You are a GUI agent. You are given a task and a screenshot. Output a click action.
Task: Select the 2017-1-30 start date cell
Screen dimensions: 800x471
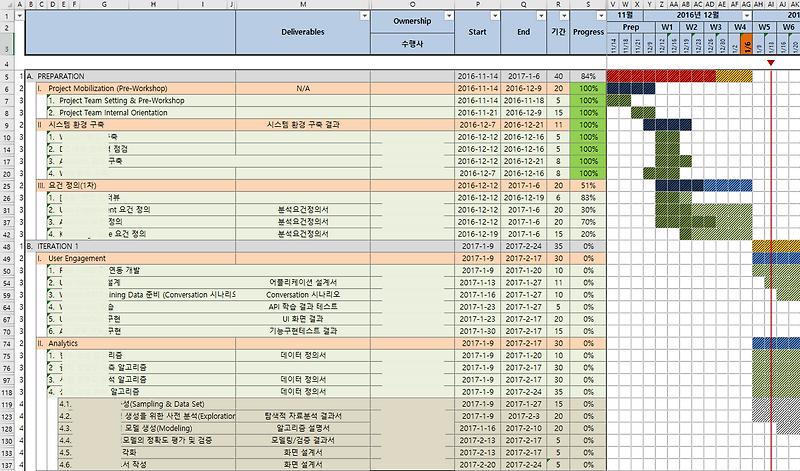(478, 331)
